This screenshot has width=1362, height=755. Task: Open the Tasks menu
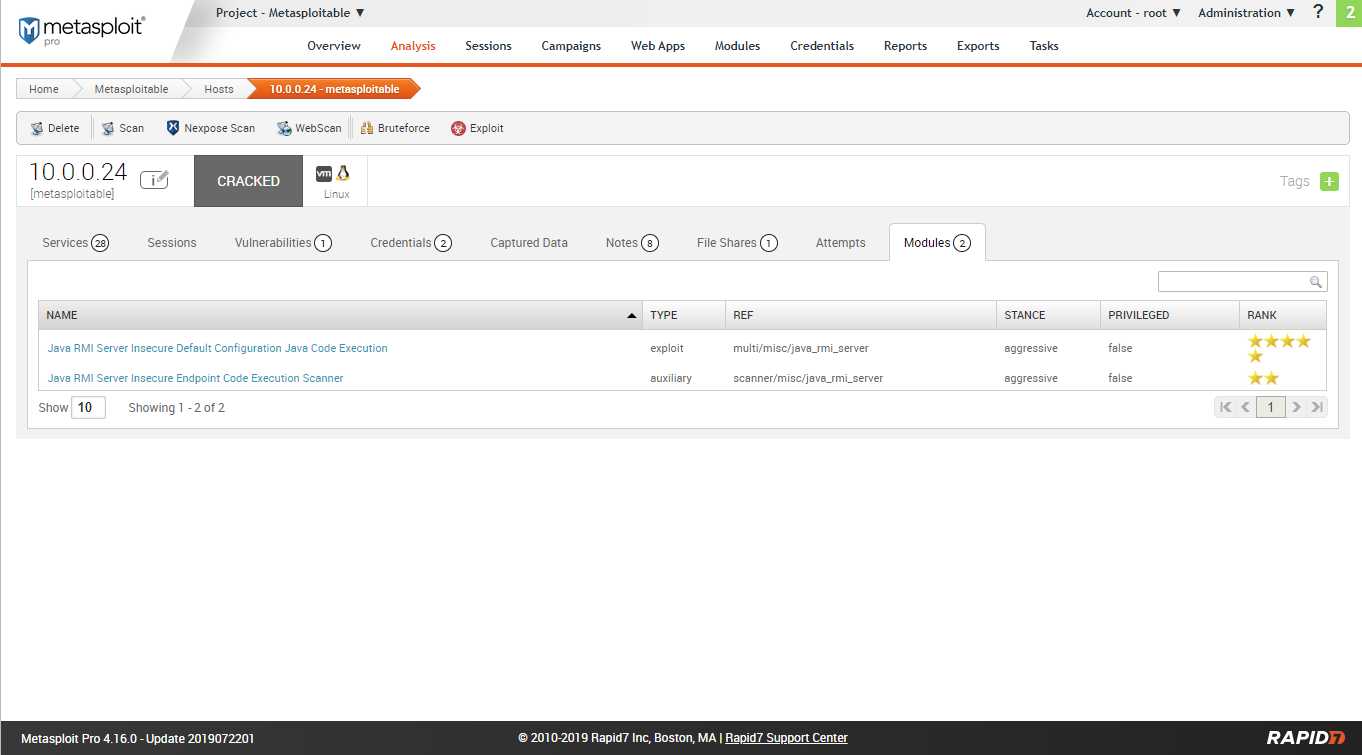click(x=1044, y=46)
